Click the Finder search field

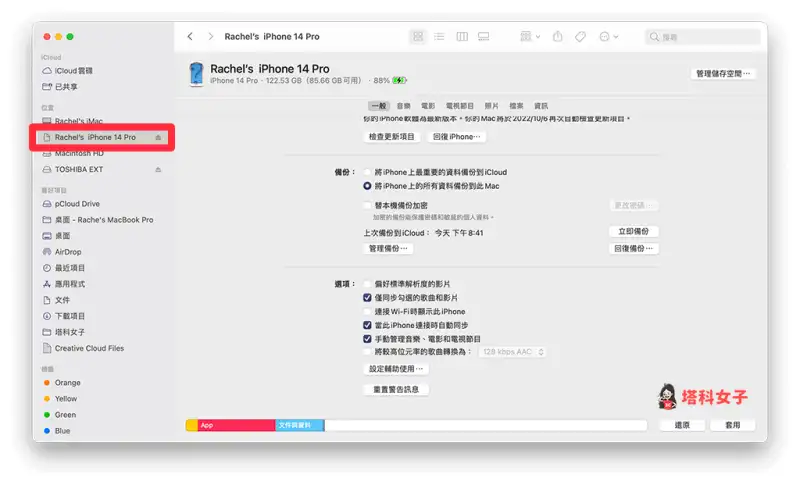tap(702, 37)
